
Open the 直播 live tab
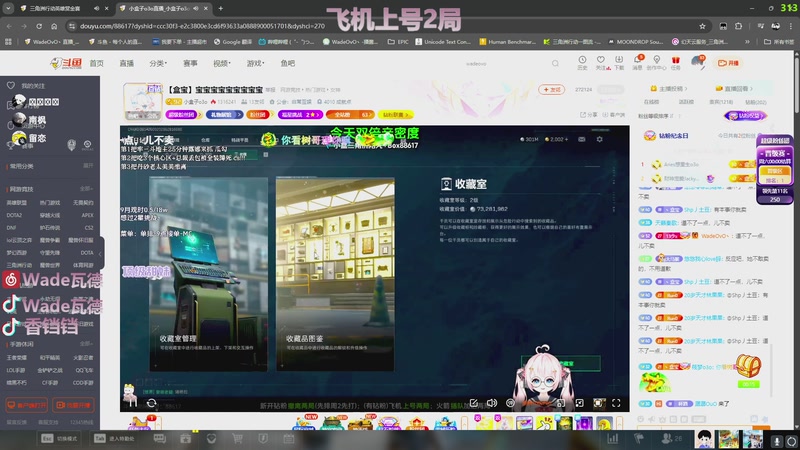click(127, 63)
